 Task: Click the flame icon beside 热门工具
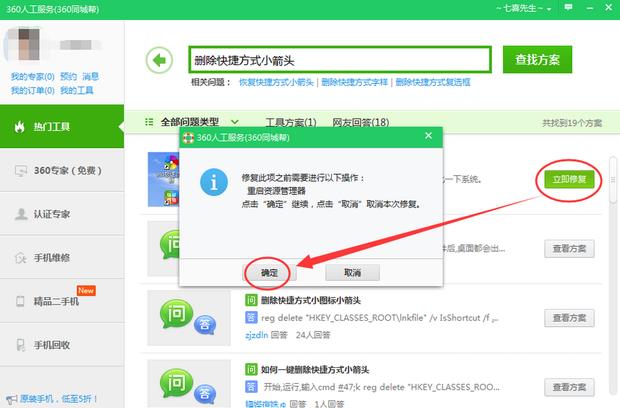point(19,127)
